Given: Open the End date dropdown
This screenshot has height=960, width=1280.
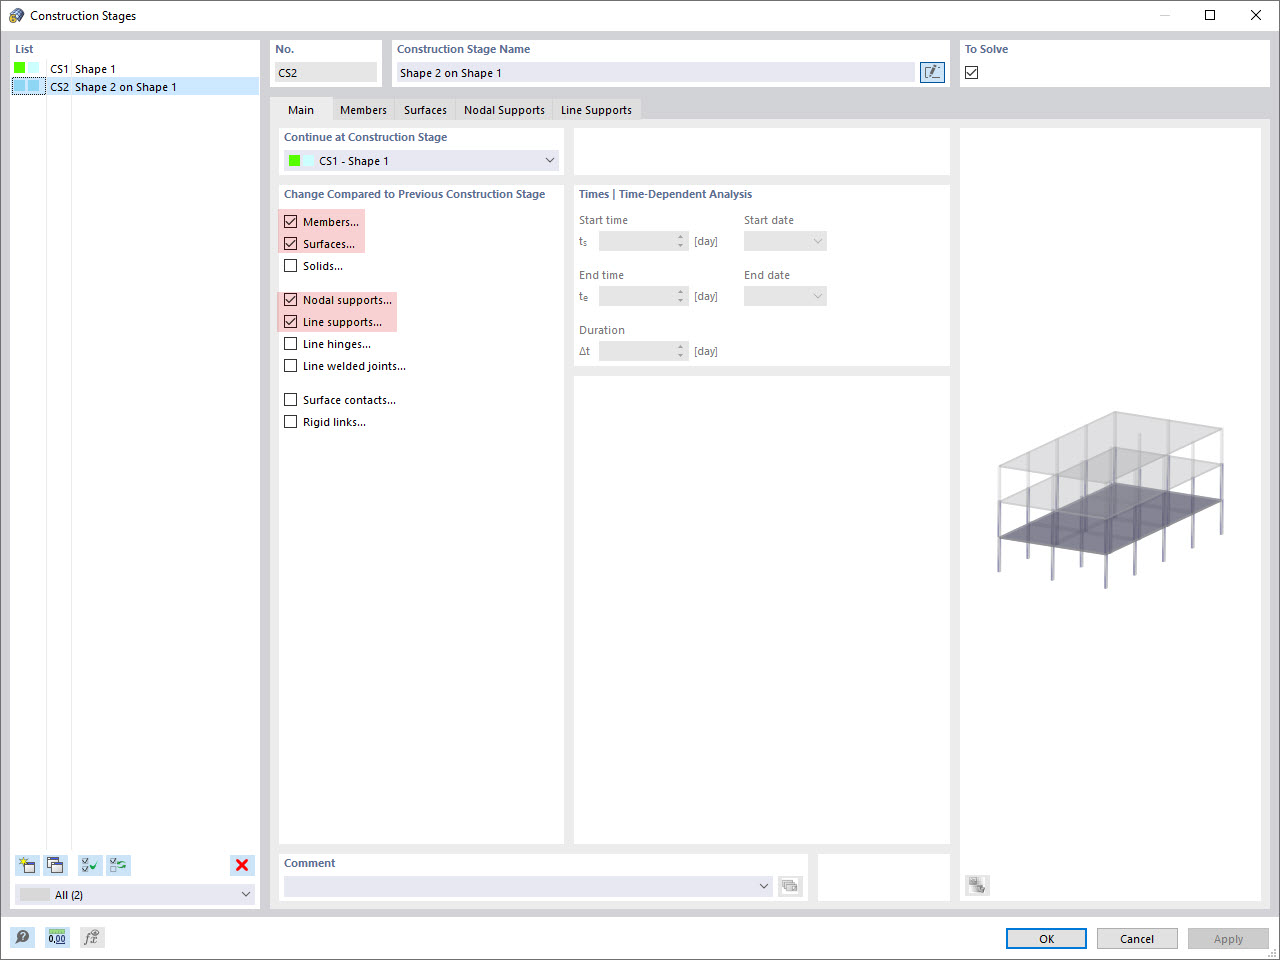Looking at the screenshot, I should pos(785,296).
